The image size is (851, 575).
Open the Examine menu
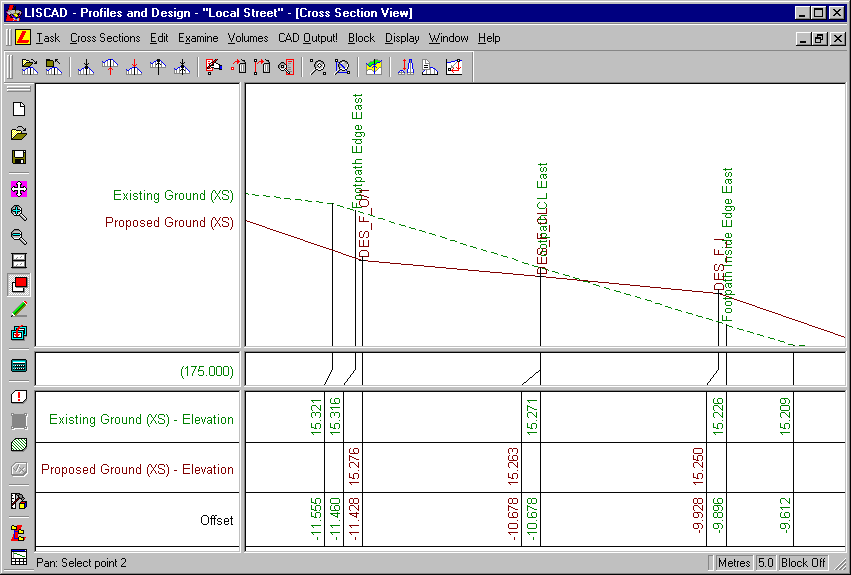pyautogui.click(x=198, y=38)
